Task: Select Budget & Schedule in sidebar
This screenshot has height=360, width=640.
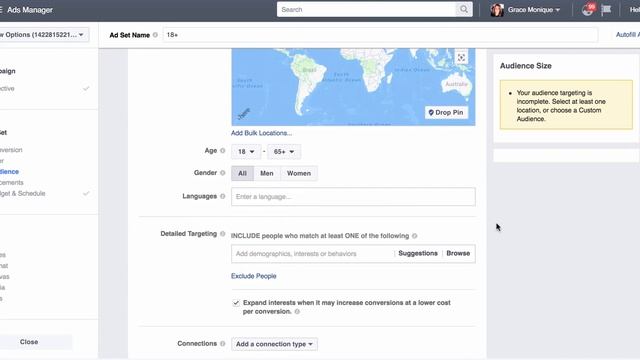Action: (x=22, y=193)
